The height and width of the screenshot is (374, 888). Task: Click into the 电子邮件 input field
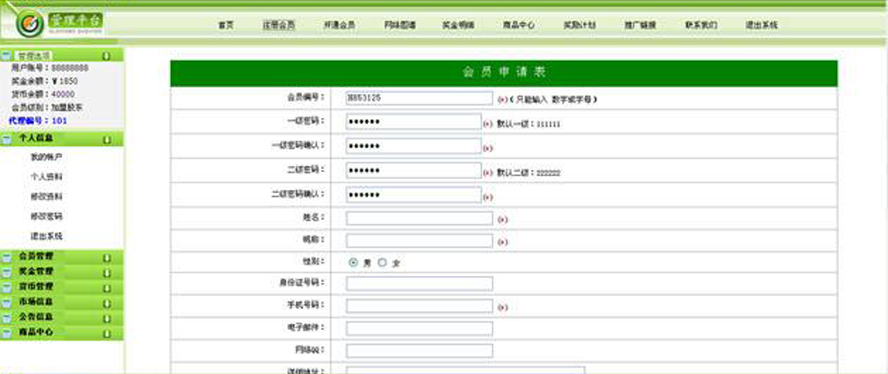(419, 328)
